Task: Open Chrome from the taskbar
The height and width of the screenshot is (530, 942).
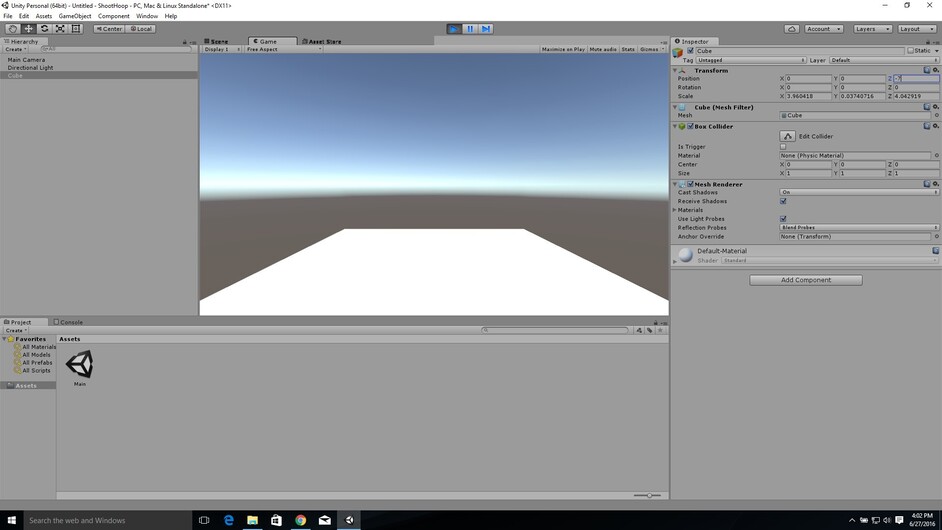Action: click(300, 520)
